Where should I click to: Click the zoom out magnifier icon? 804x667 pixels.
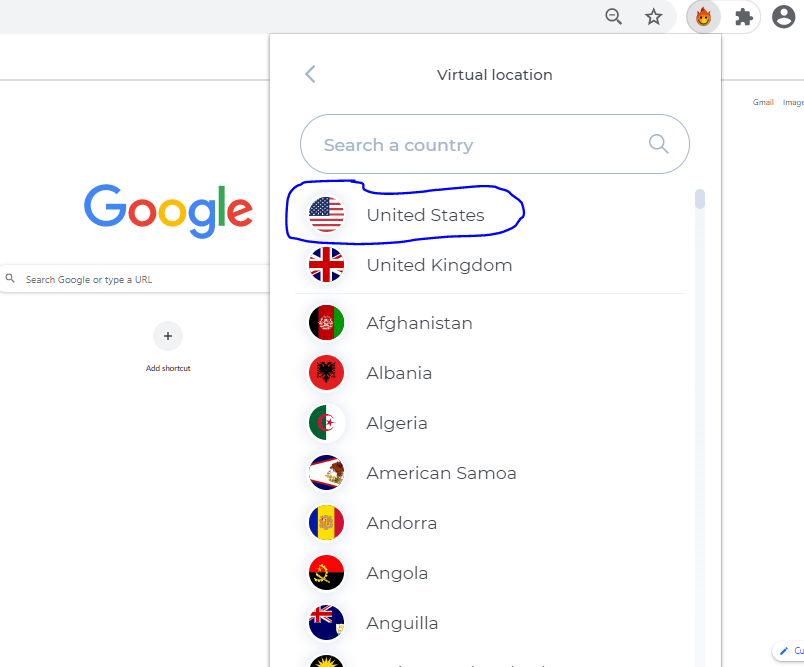coord(614,17)
